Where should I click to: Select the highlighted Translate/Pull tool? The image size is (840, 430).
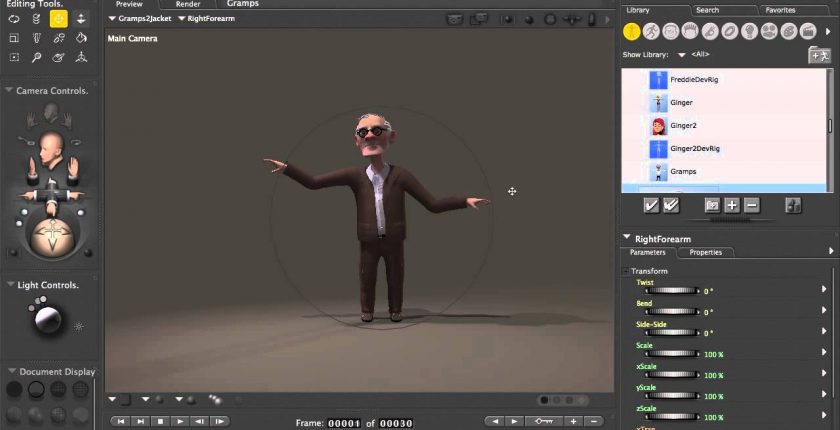59,19
